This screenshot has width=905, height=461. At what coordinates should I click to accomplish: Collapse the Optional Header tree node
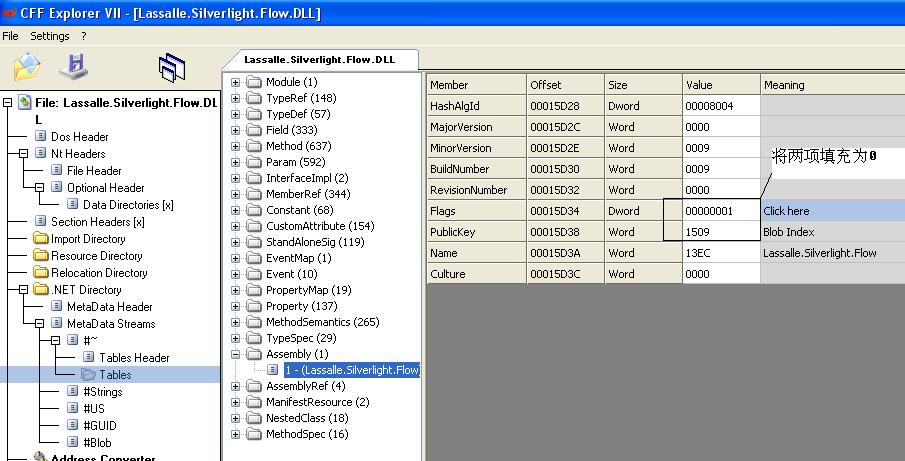point(39,188)
